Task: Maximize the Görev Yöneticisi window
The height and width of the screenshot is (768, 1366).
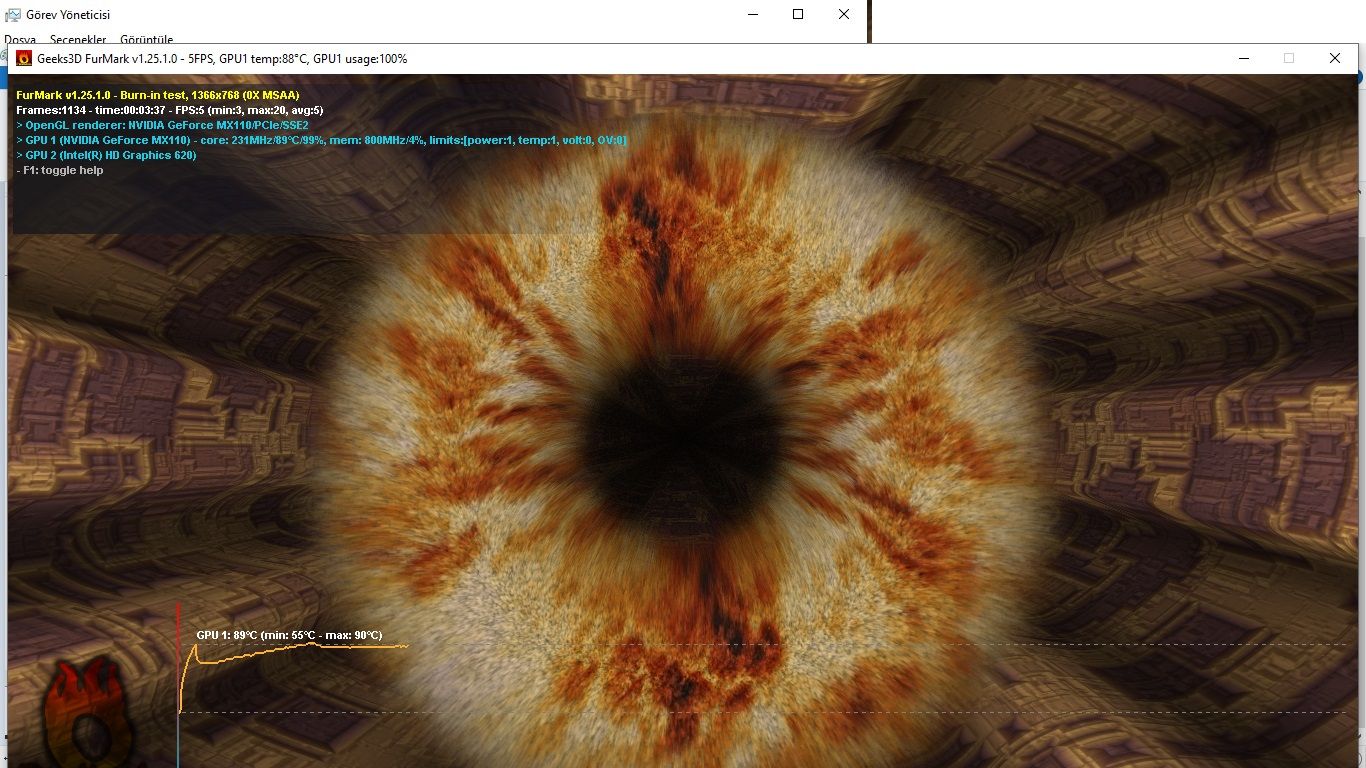Action: tap(798, 14)
